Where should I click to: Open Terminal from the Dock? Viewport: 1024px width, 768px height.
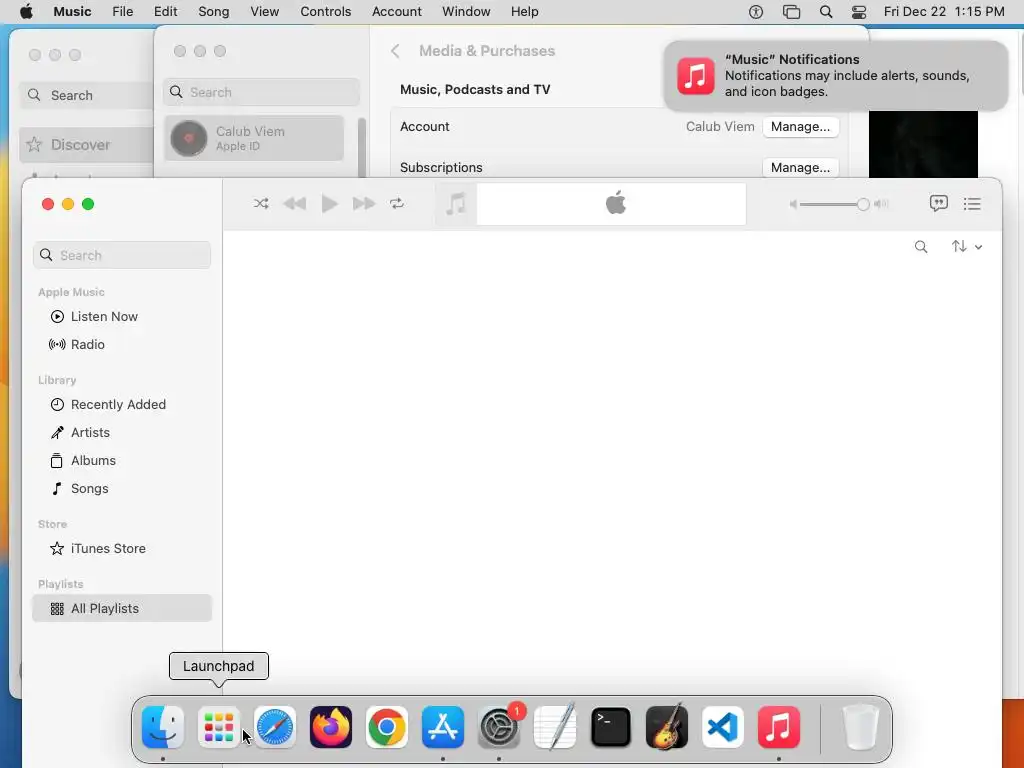611,727
